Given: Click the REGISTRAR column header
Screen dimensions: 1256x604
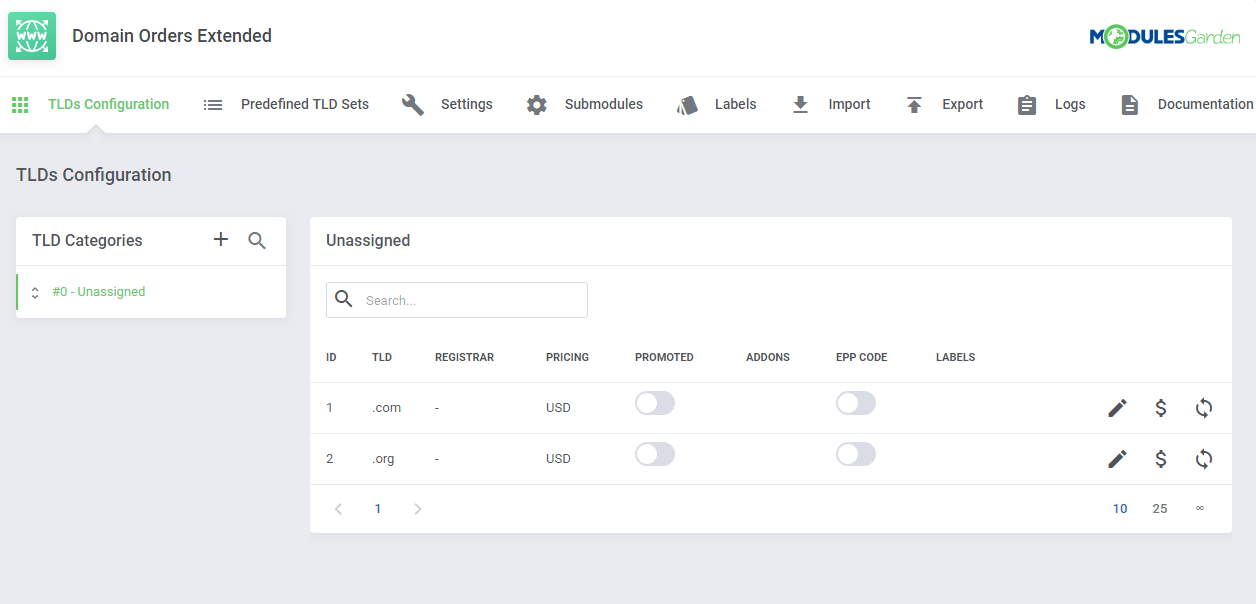Looking at the screenshot, I should pyautogui.click(x=464, y=357).
